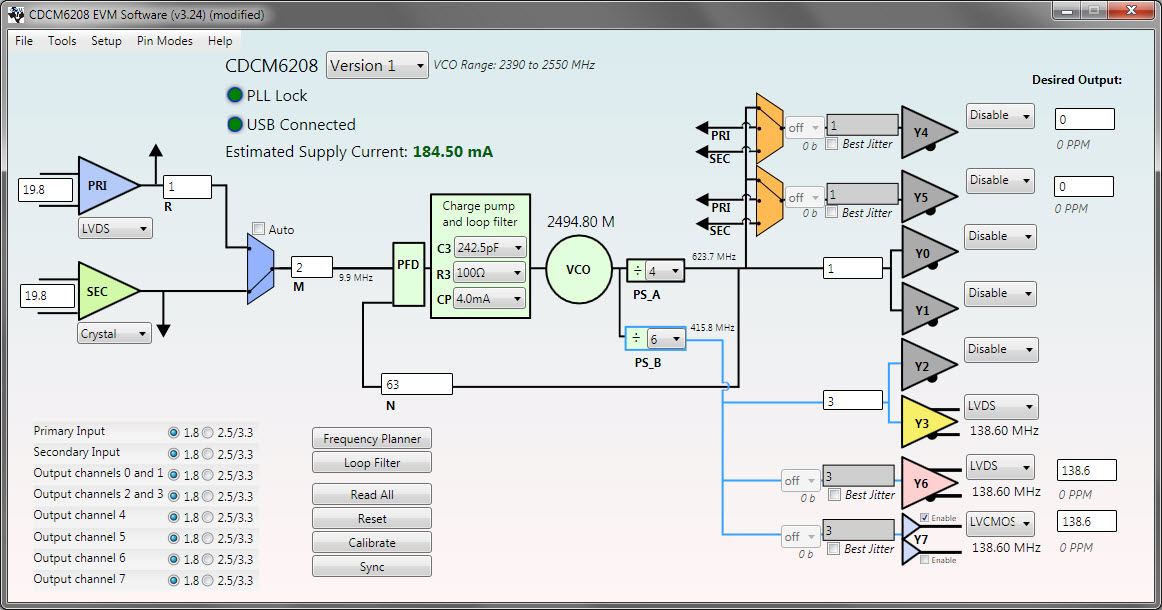Open PS_A divider dropdown

coord(664,271)
